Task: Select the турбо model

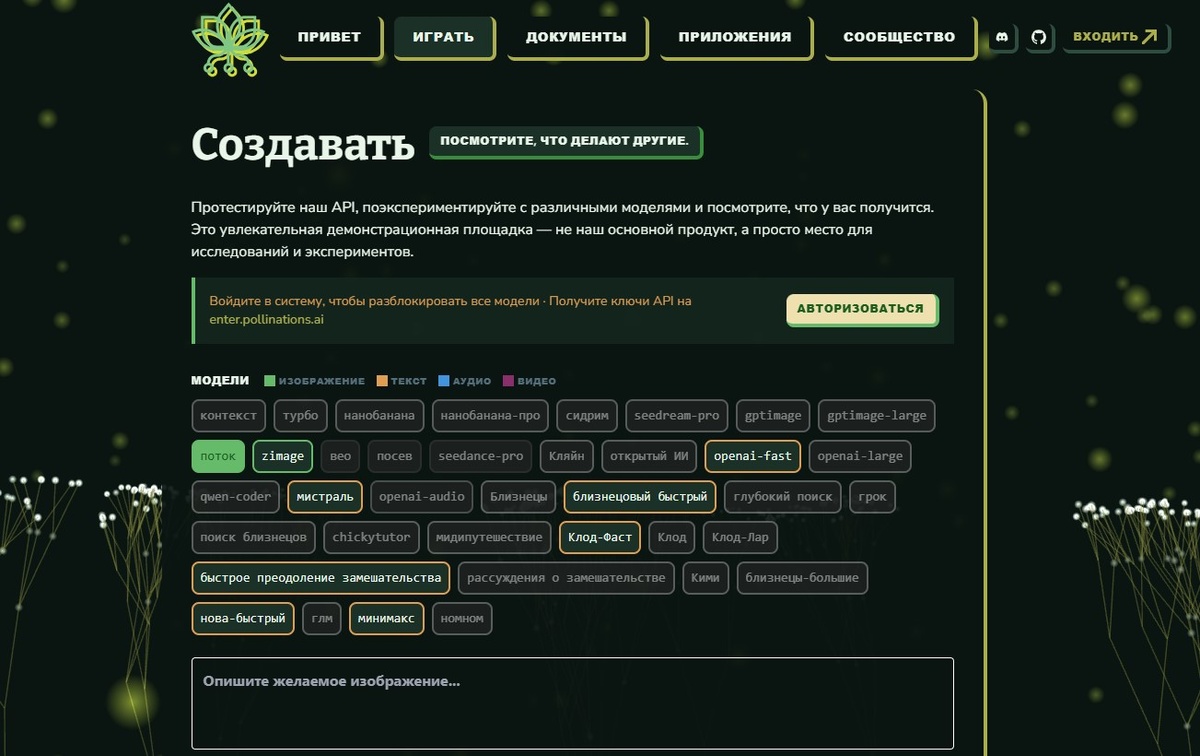Action: 301,416
